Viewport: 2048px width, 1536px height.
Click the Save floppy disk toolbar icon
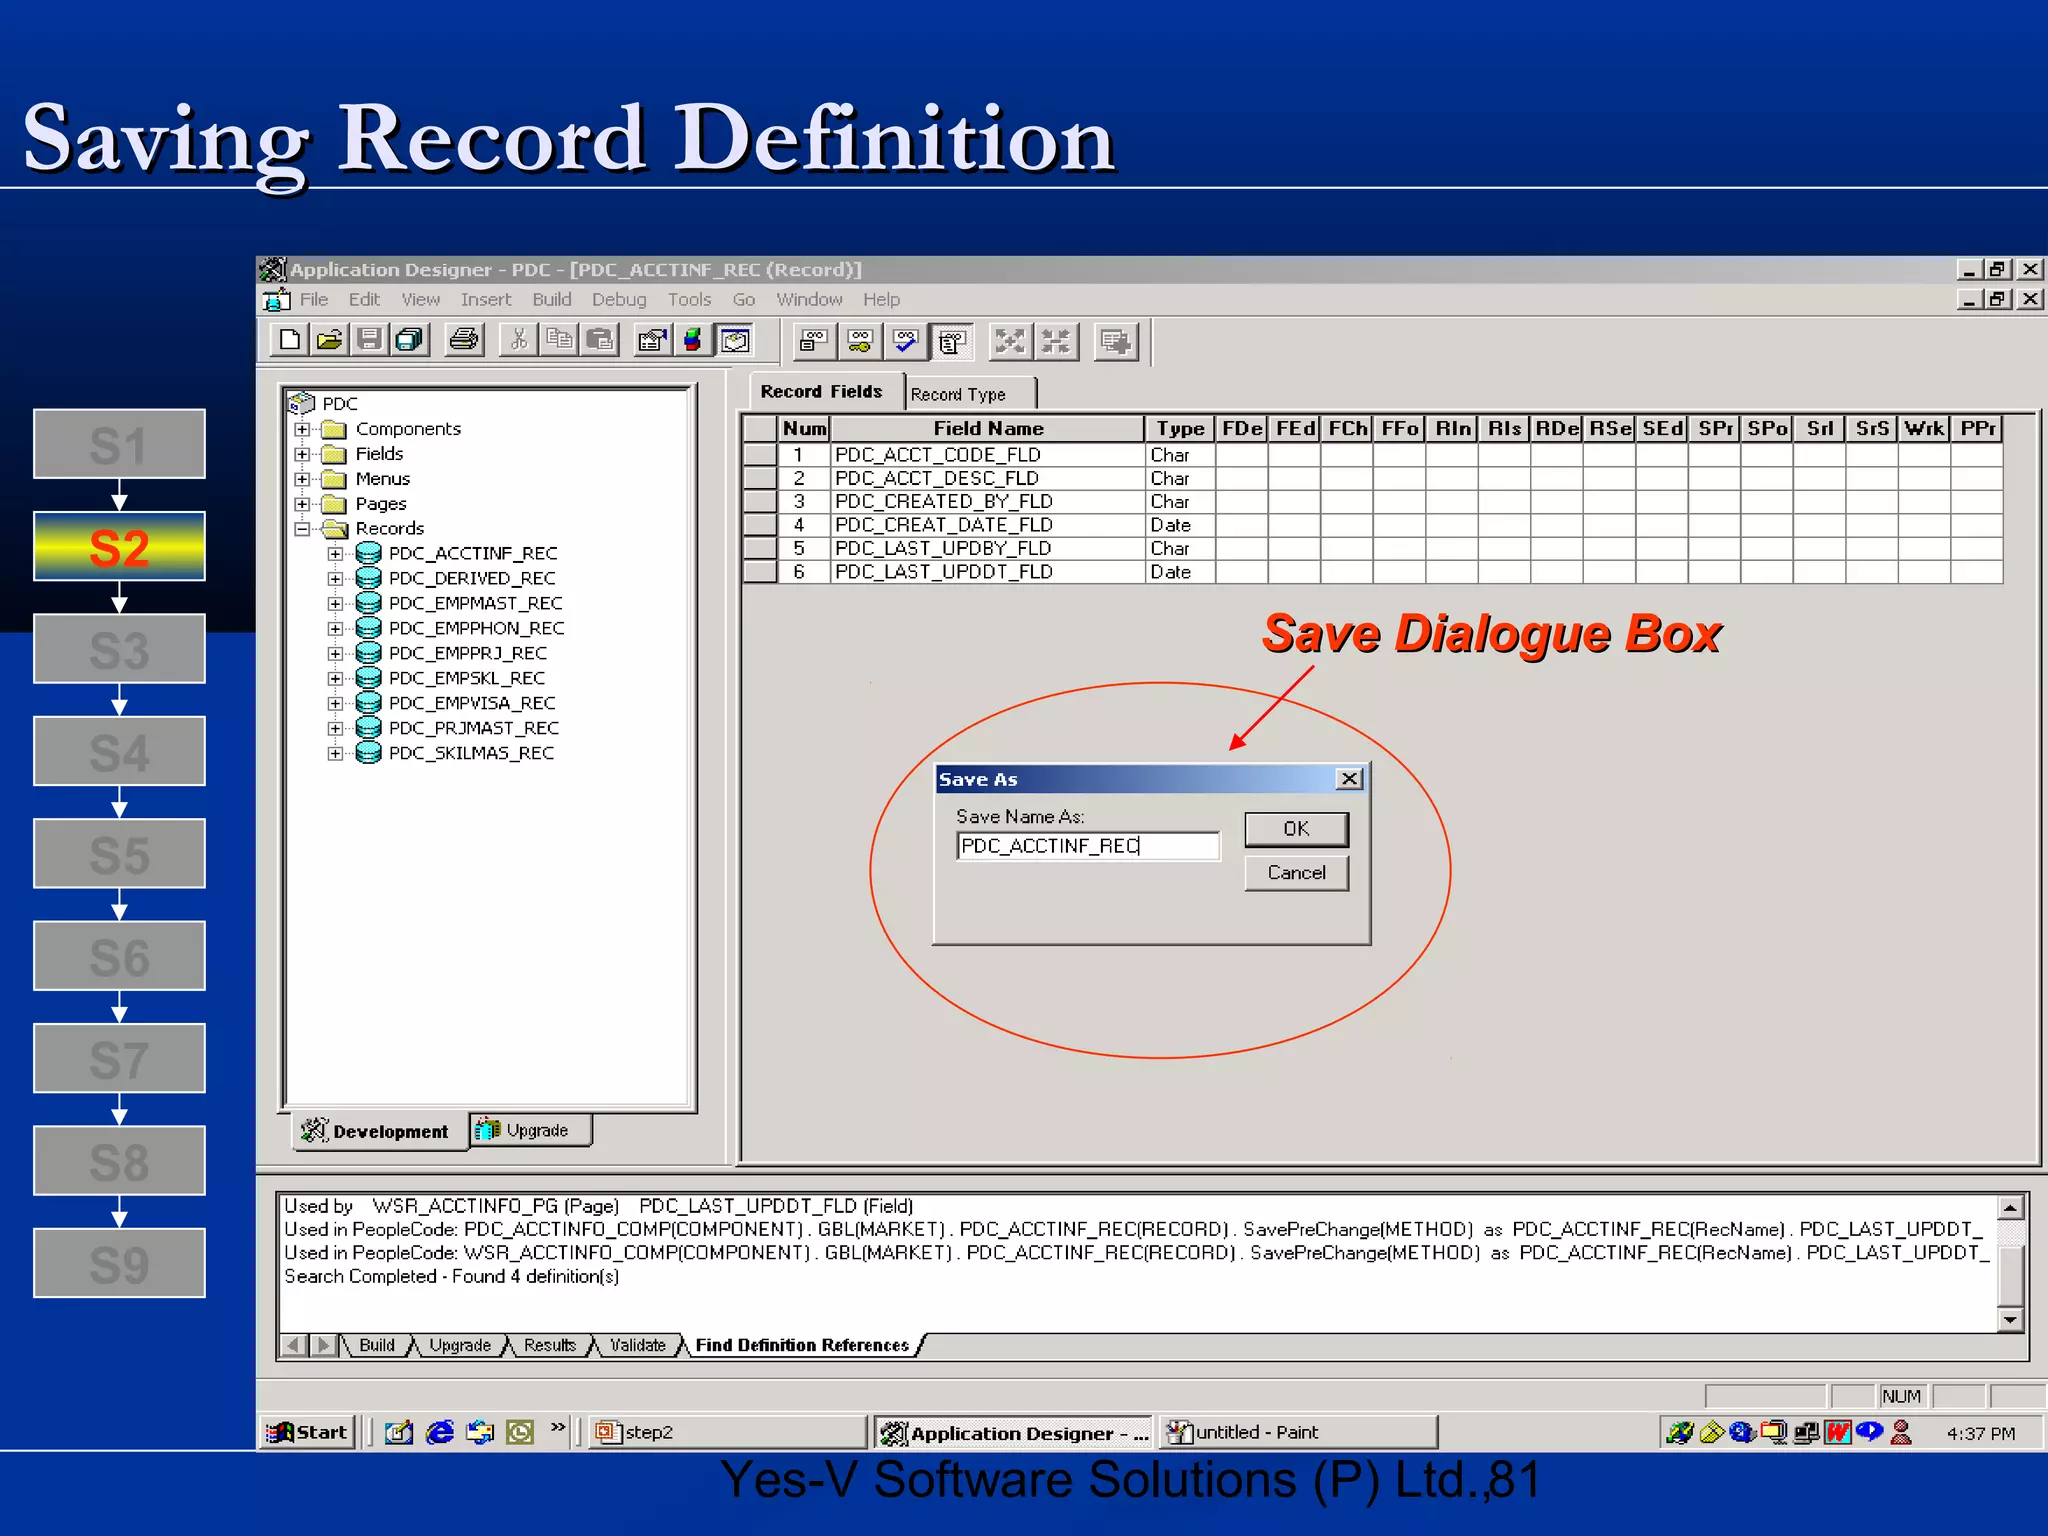(x=369, y=341)
